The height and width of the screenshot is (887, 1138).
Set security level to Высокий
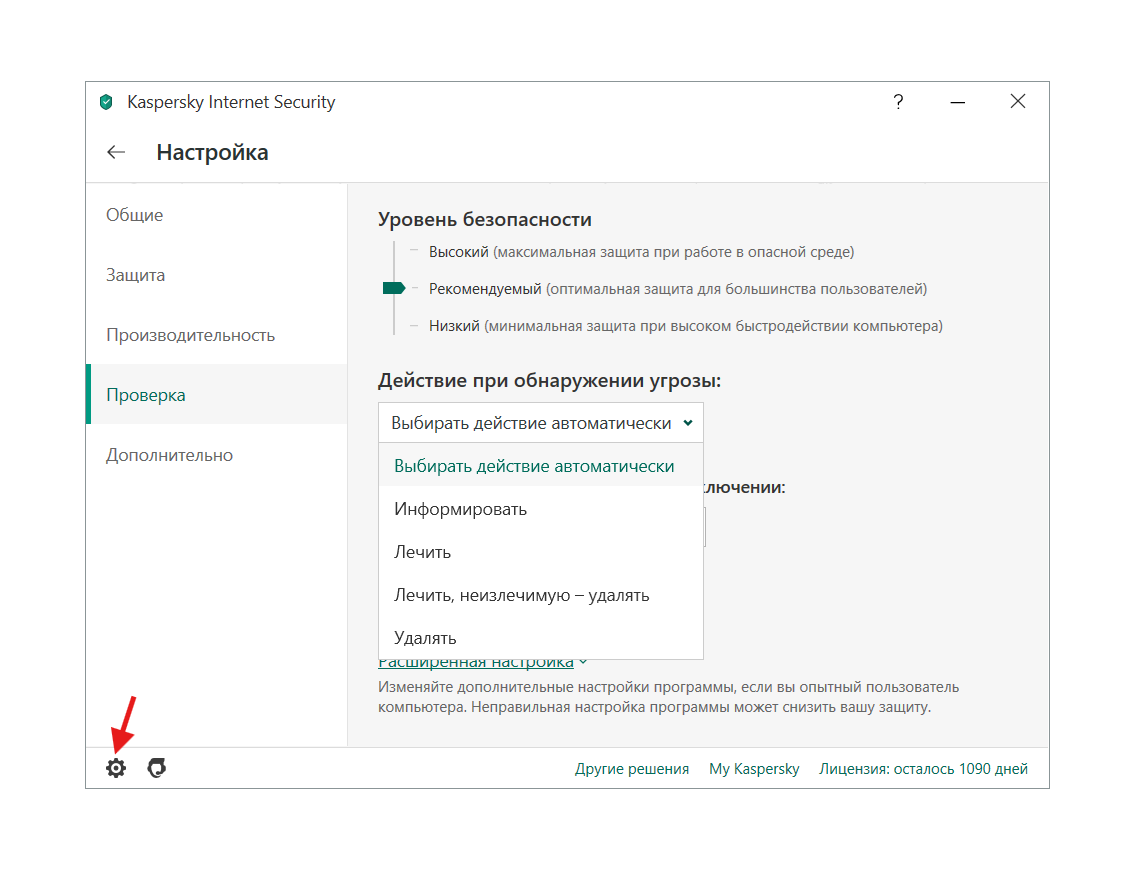point(641,252)
